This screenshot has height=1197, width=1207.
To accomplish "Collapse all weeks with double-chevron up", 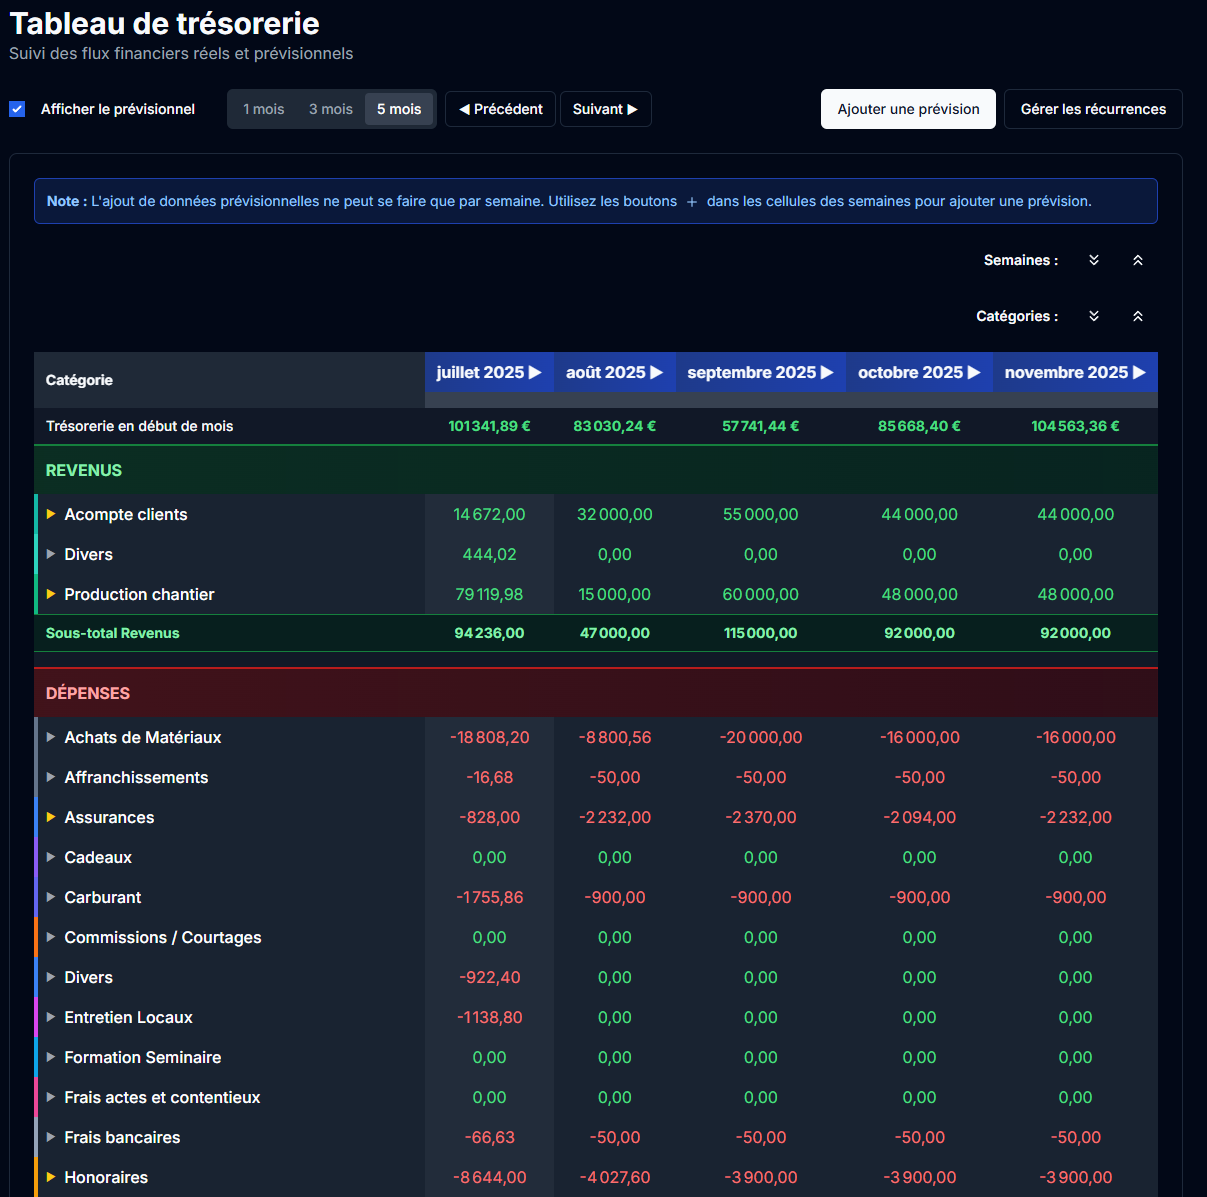I will tap(1137, 260).
